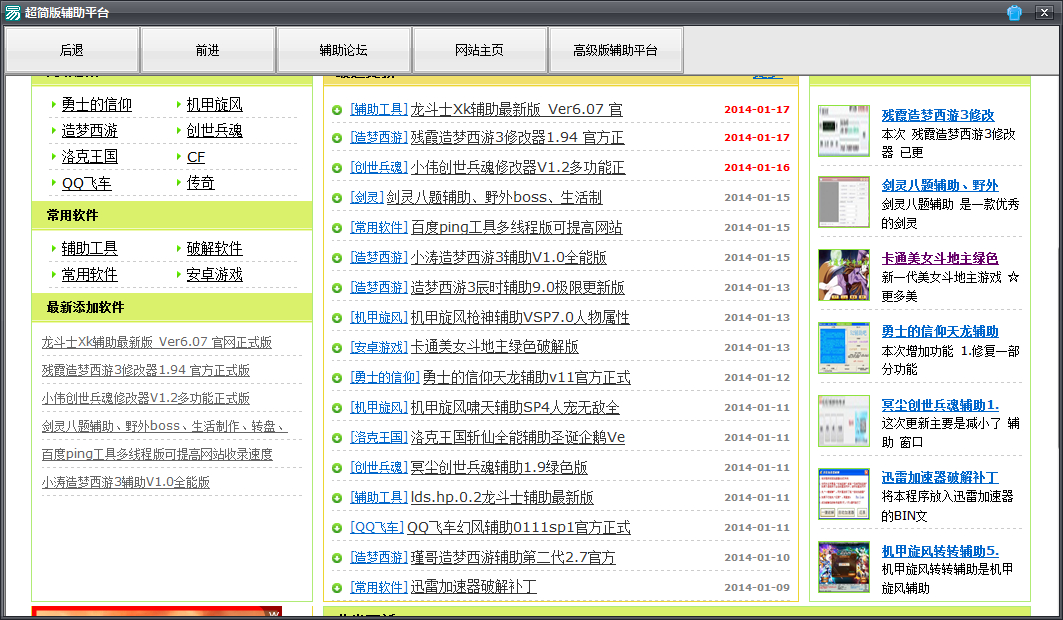Click the blue shirt skin icon in title bar
The height and width of the screenshot is (620, 1063).
[1014, 12]
